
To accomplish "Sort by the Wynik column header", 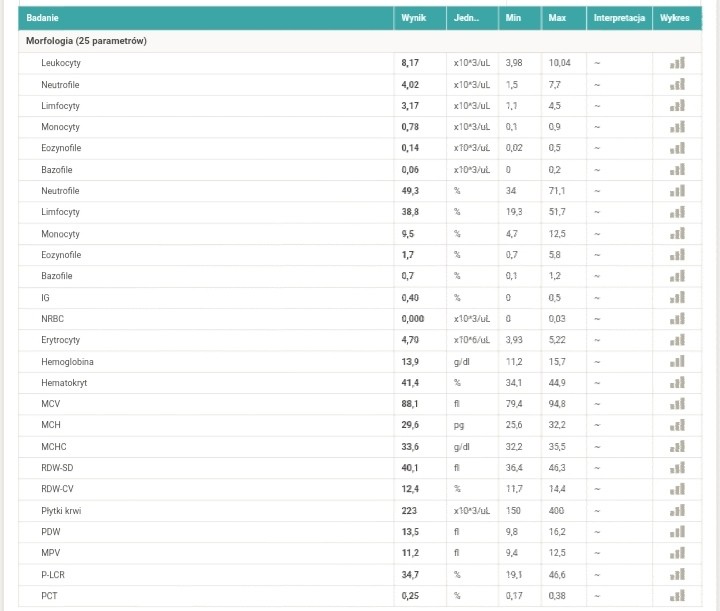I will [413, 18].
